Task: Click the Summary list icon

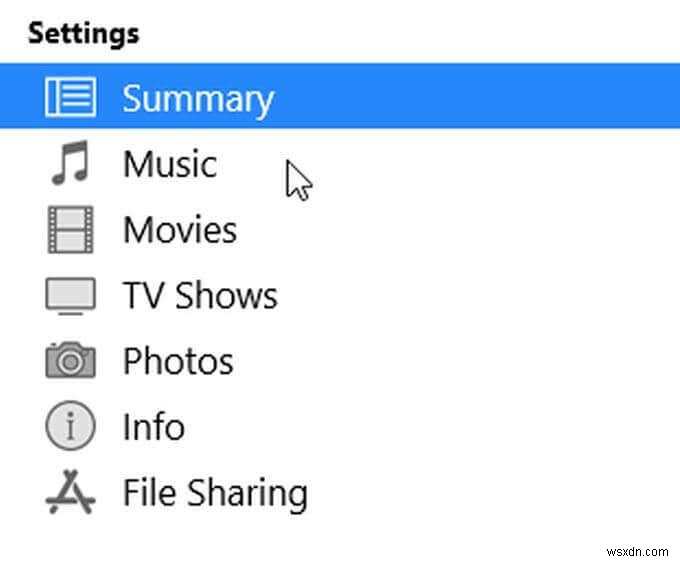Action: tap(71, 98)
